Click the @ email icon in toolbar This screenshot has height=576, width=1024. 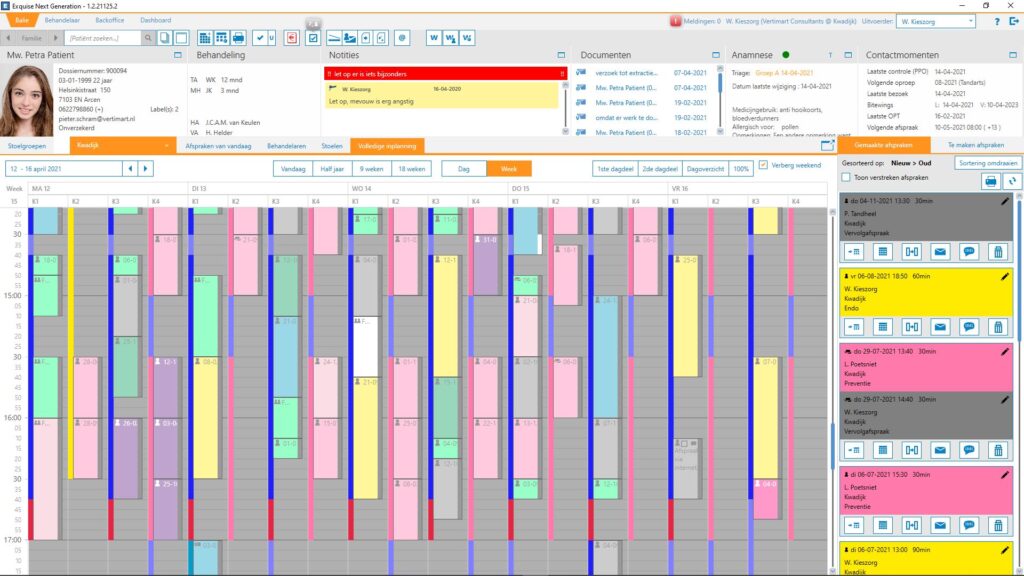pos(402,38)
